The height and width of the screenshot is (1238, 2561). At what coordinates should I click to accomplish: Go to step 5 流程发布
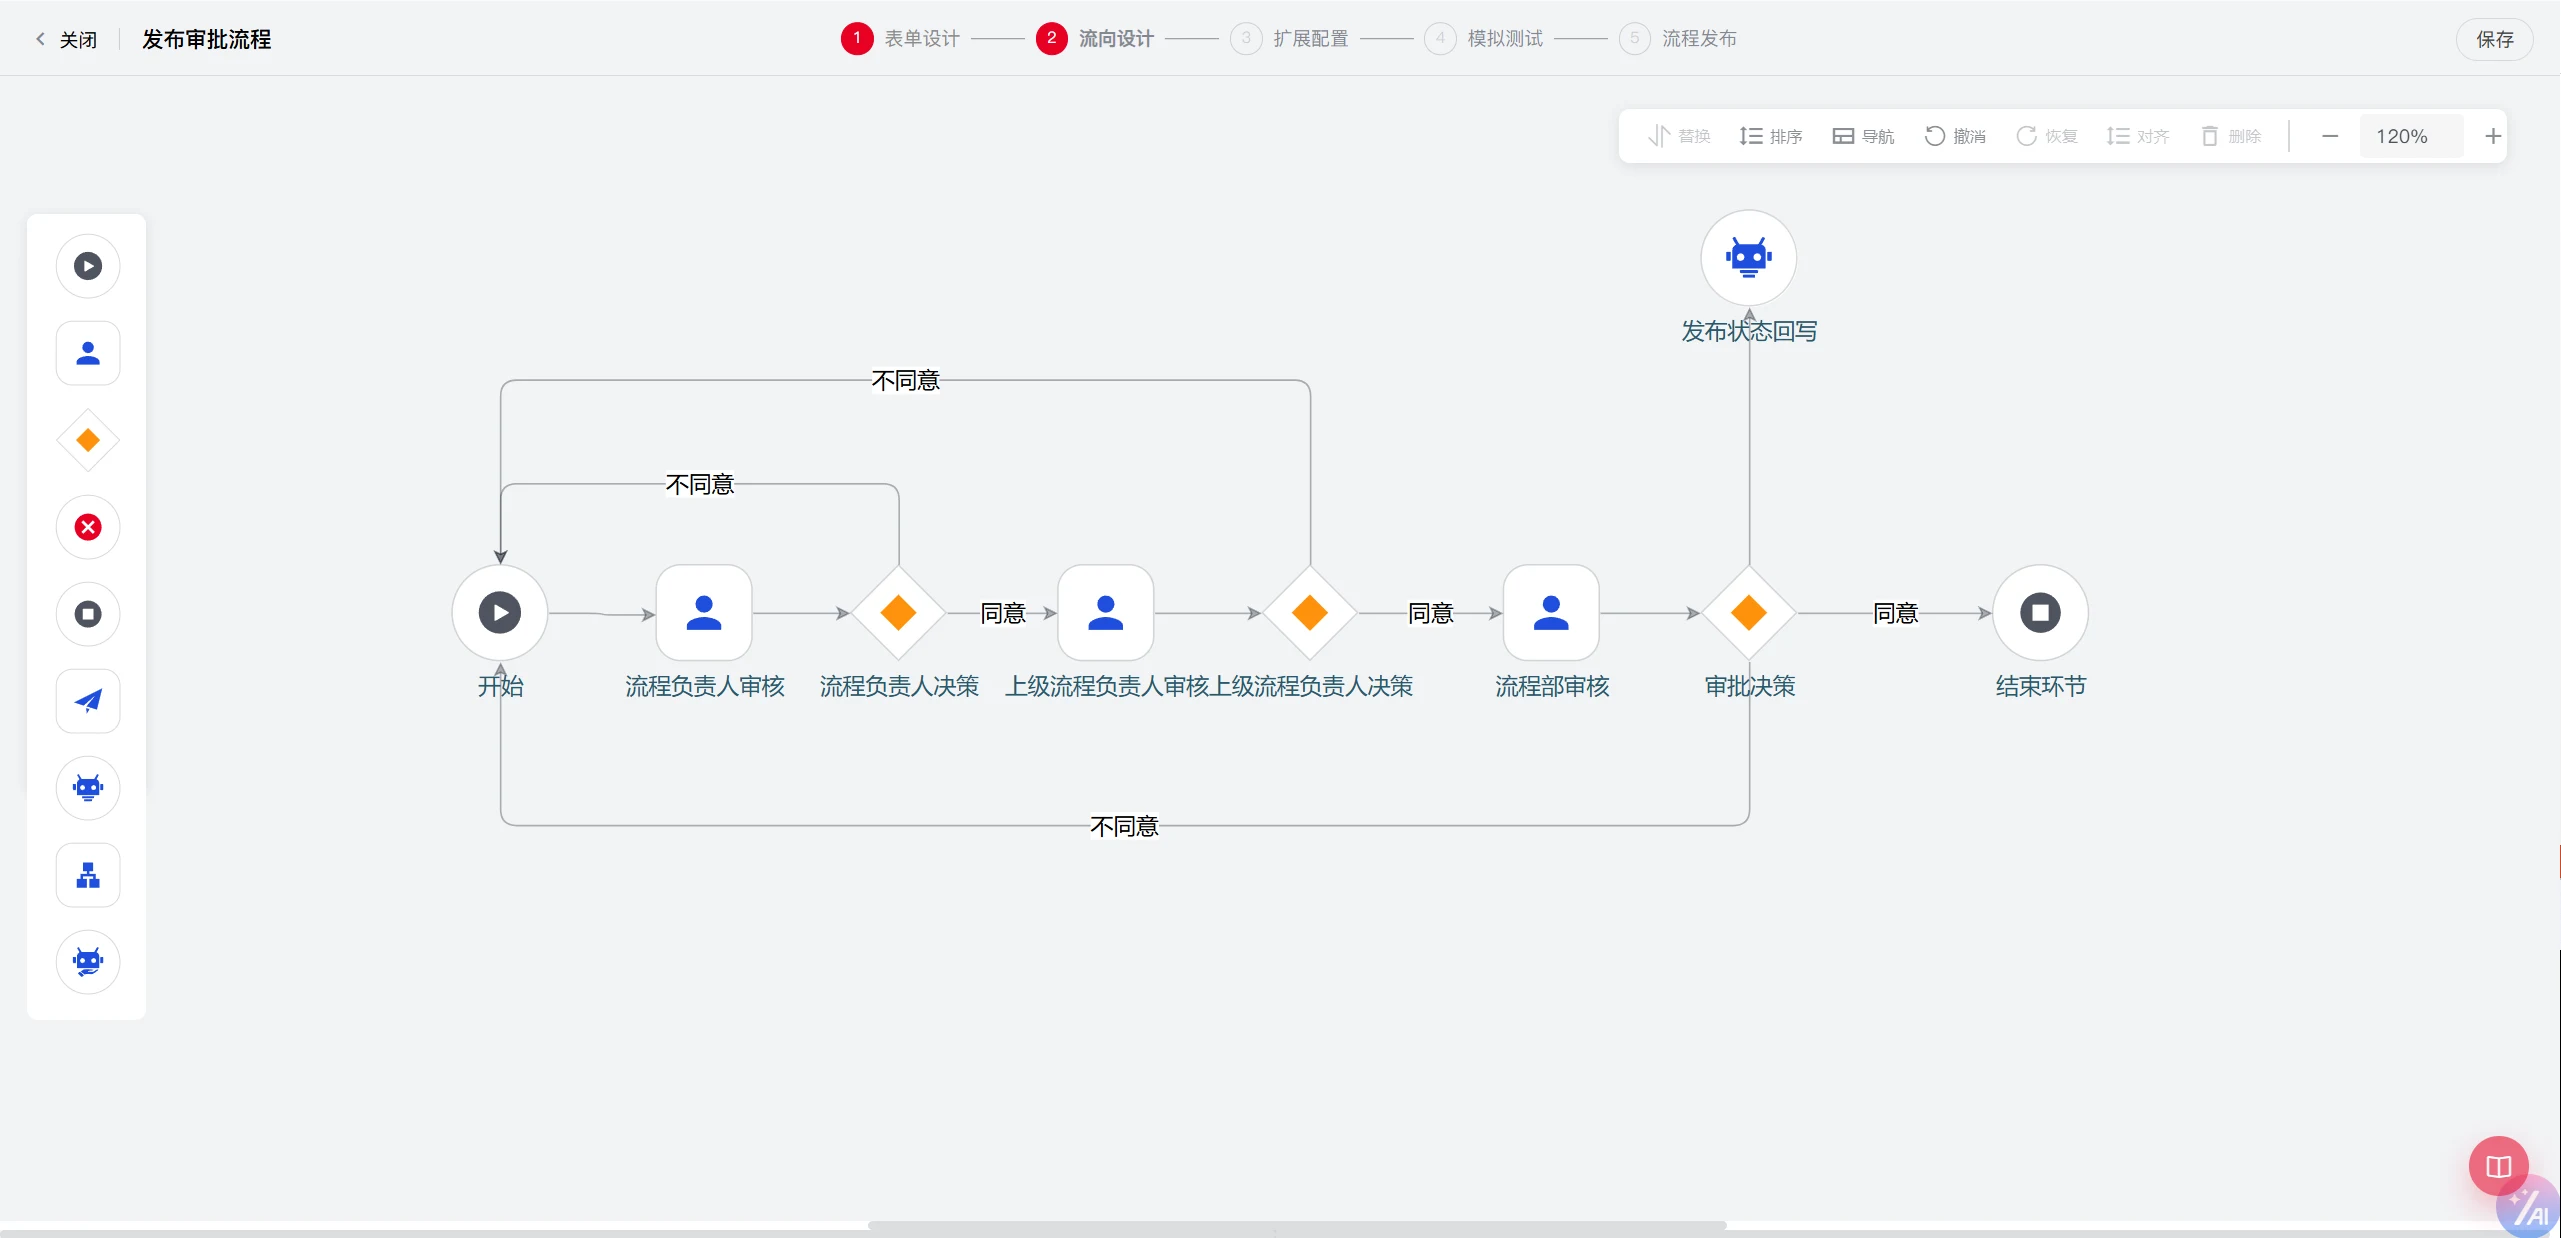point(1679,39)
